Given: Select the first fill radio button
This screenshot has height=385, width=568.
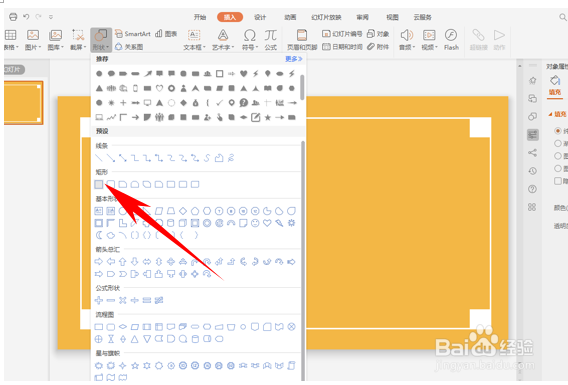Looking at the screenshot, I should coord(558,131).
